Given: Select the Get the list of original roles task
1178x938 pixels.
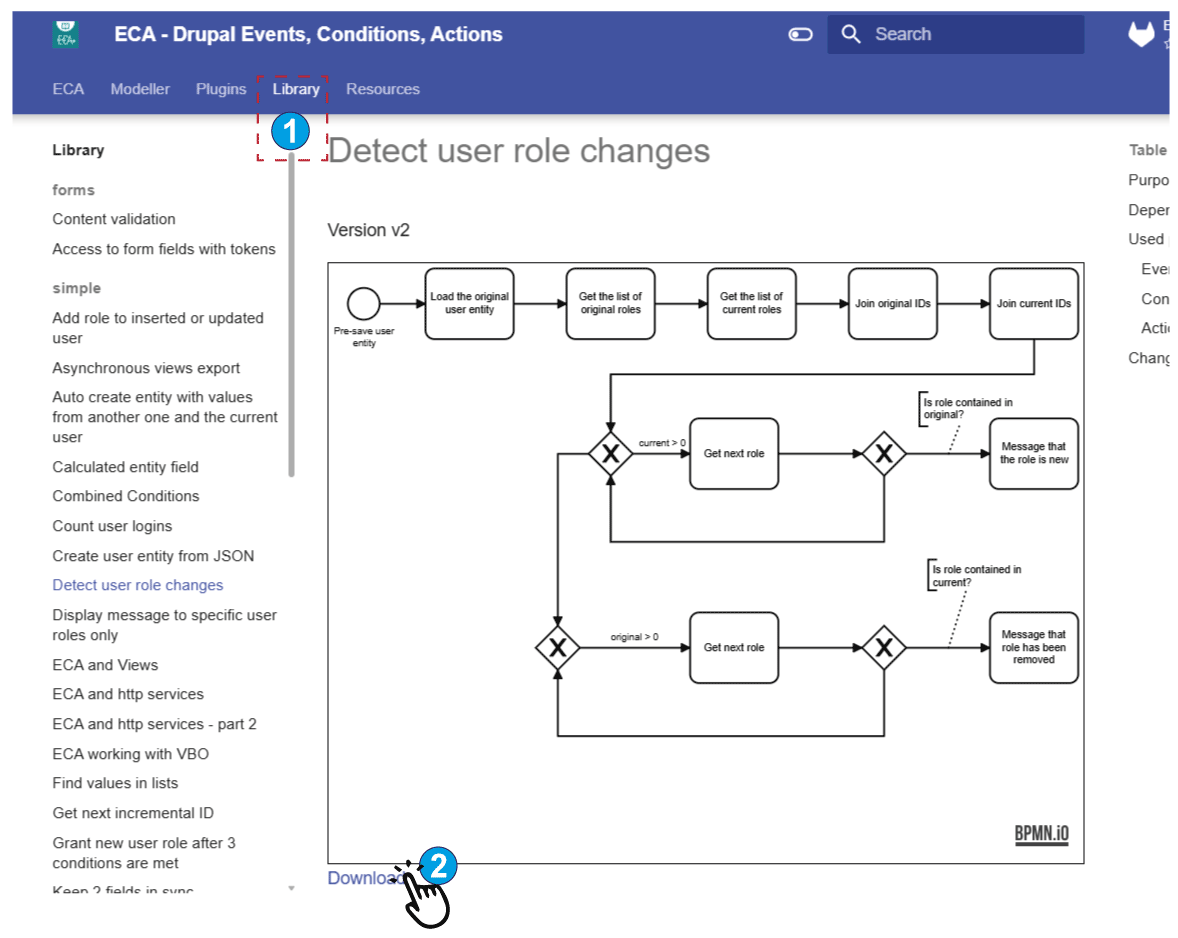Looking at the screenshot, I should [611, 304].
